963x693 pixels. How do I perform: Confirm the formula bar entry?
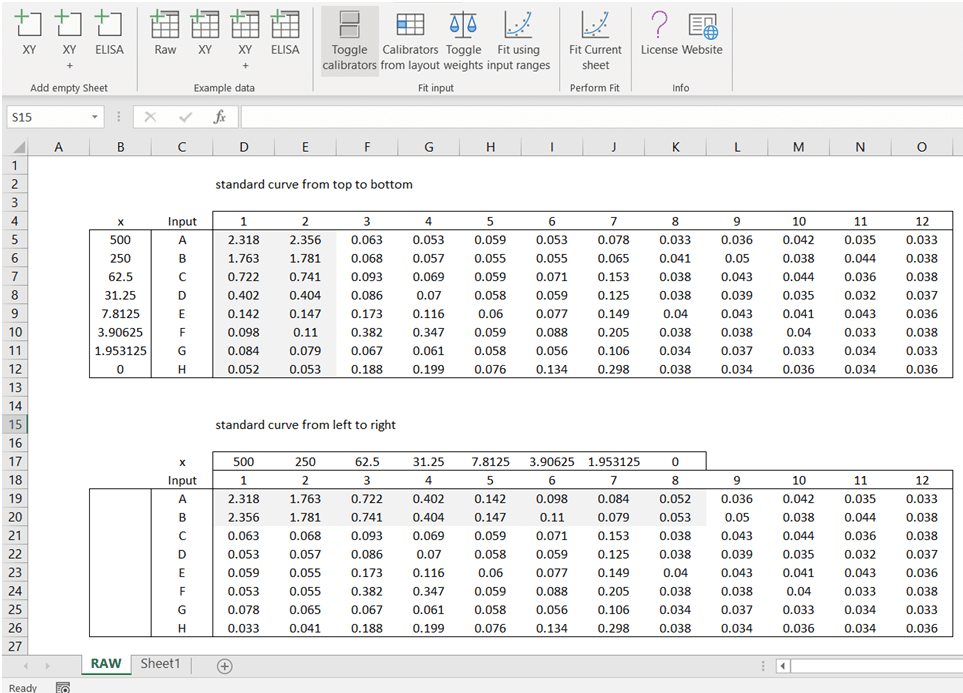pos(185,117)
